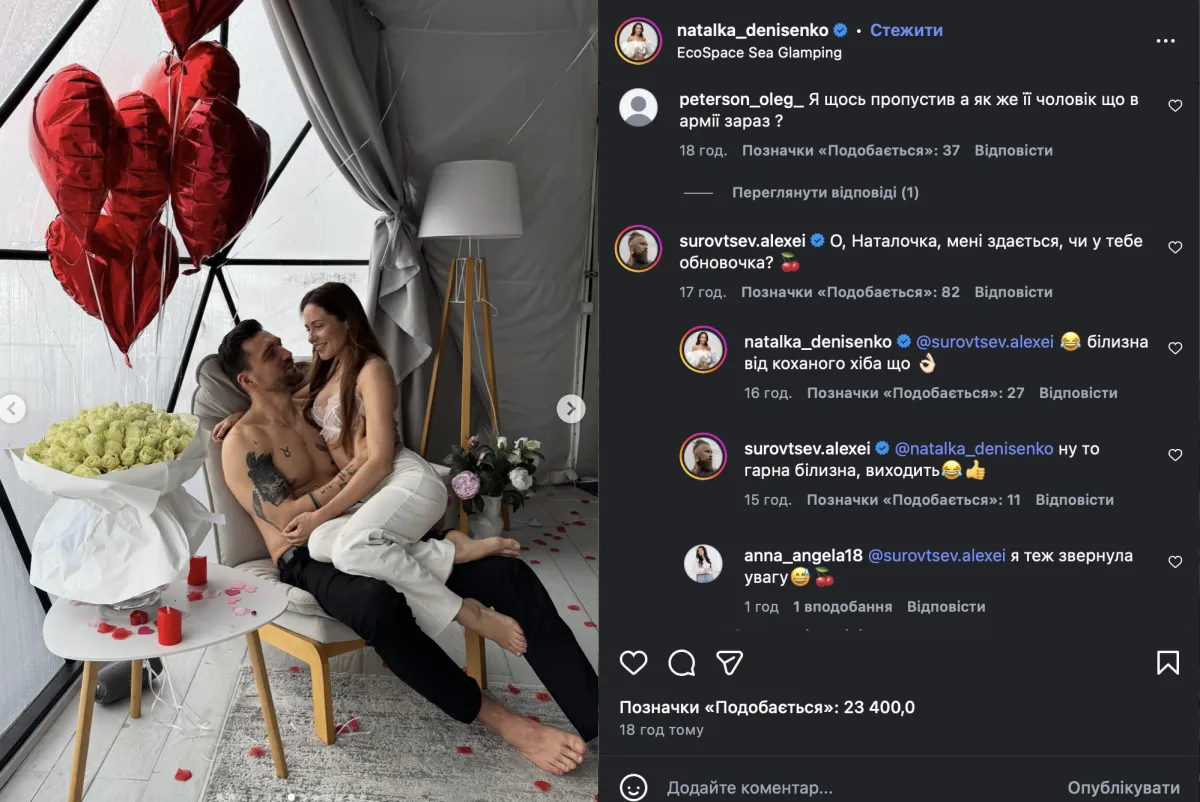Open comments via speech bubble icon
The width and height of the screenshot is (1200, 802).
point(682,662)
